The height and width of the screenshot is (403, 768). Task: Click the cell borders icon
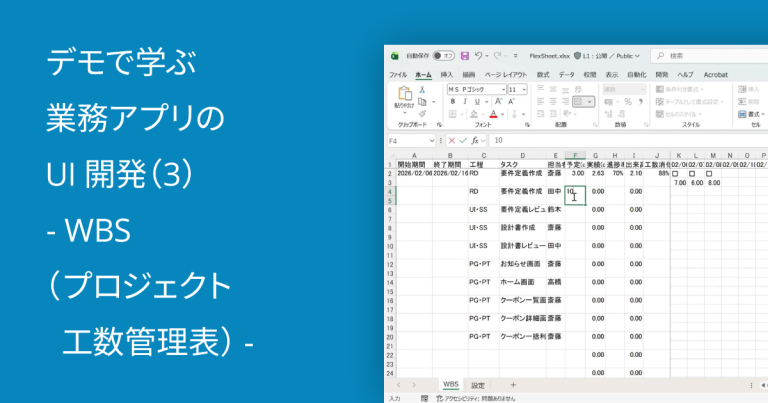[453, 114]
